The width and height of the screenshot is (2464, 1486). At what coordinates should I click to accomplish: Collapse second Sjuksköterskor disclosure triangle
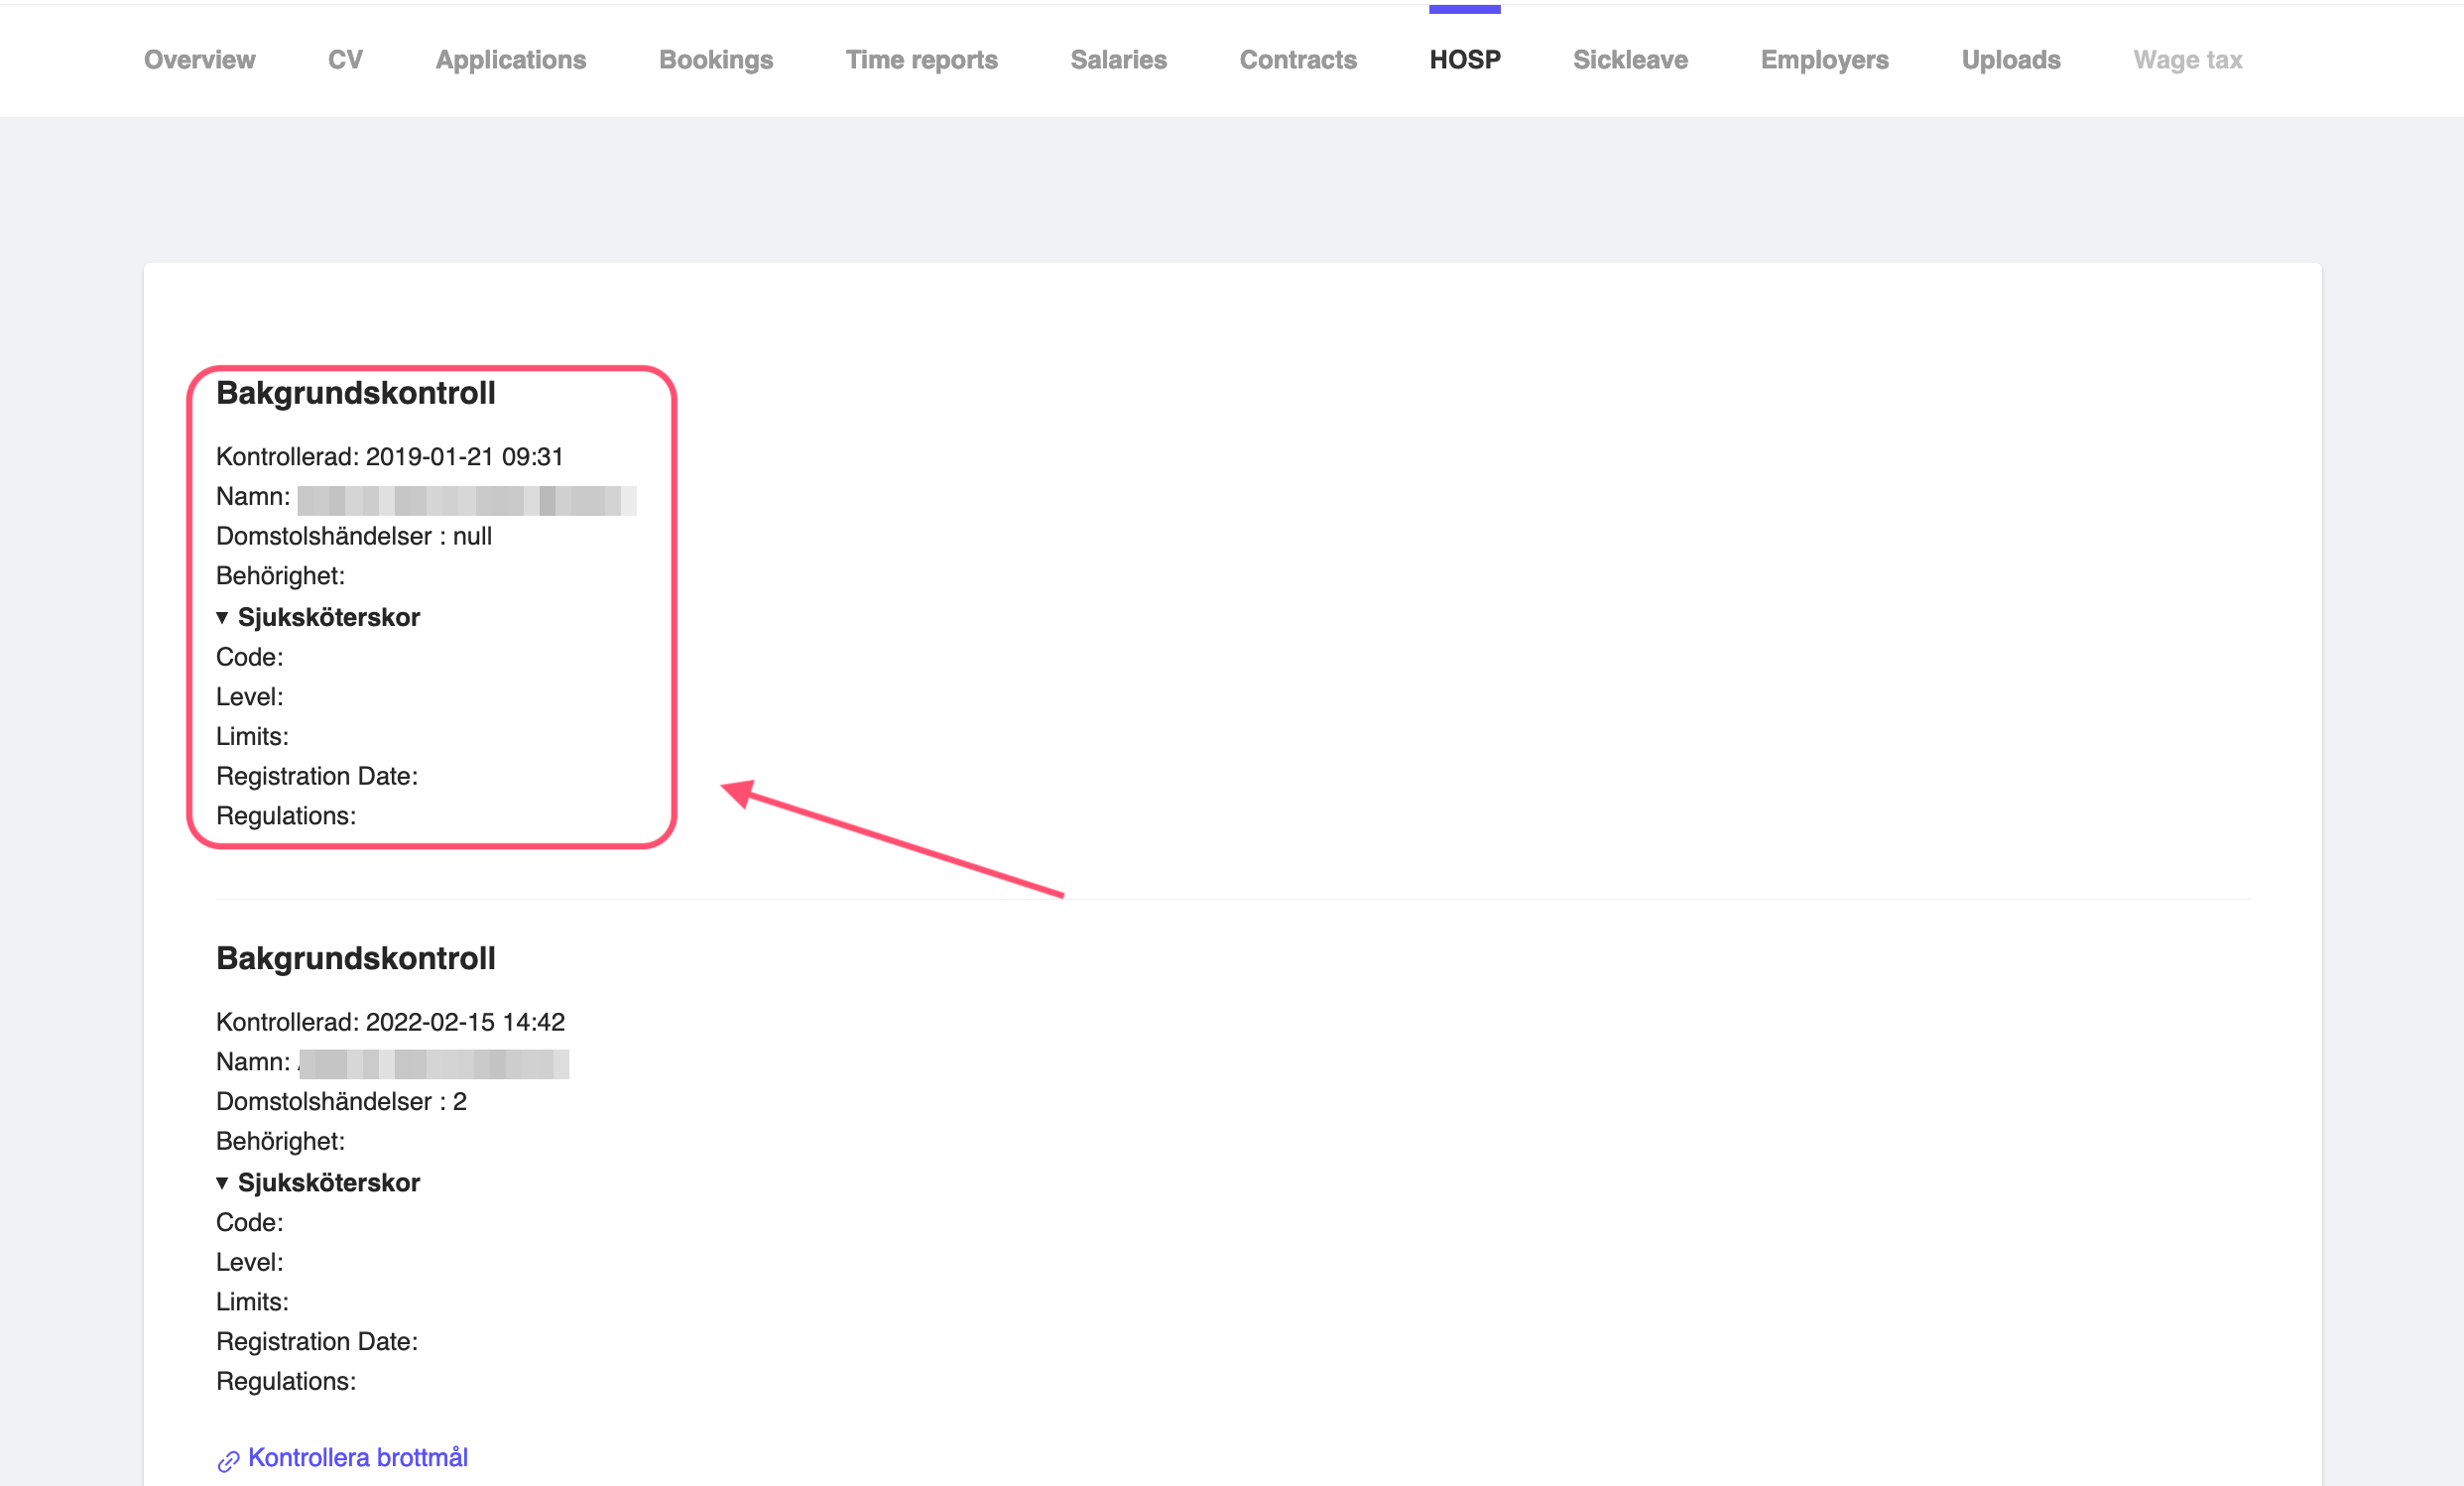click(222, 1183)
